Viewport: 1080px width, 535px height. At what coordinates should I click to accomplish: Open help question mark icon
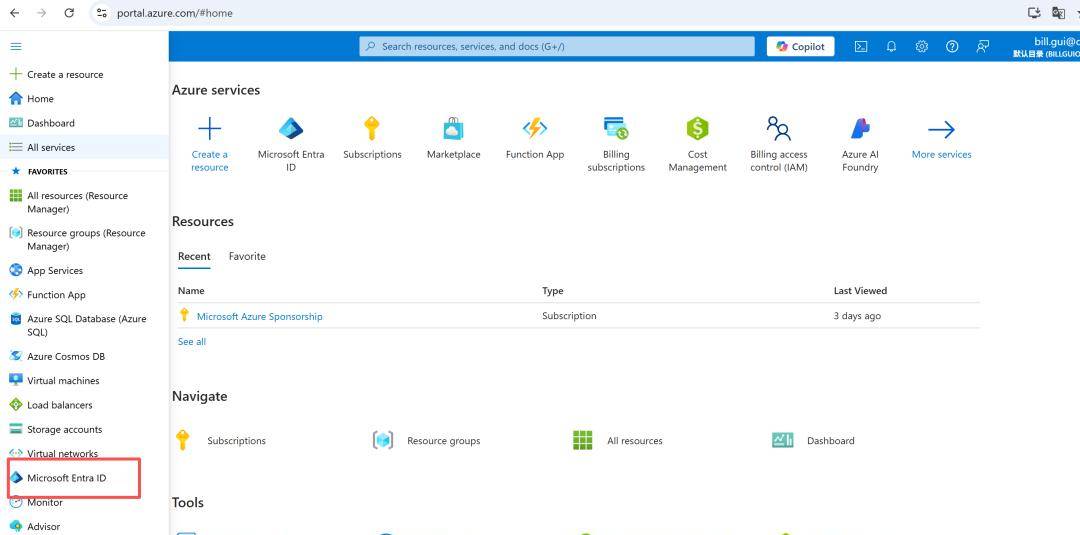pyautogui.click(x=952, y=46)
